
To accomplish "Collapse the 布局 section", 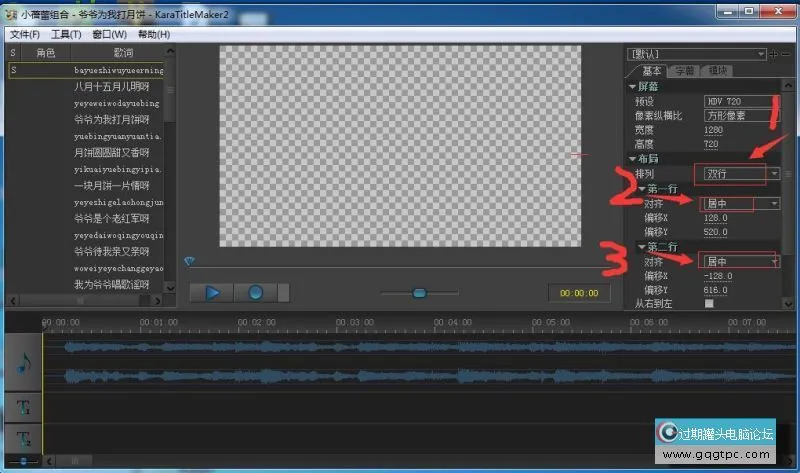I will (631, 158).
